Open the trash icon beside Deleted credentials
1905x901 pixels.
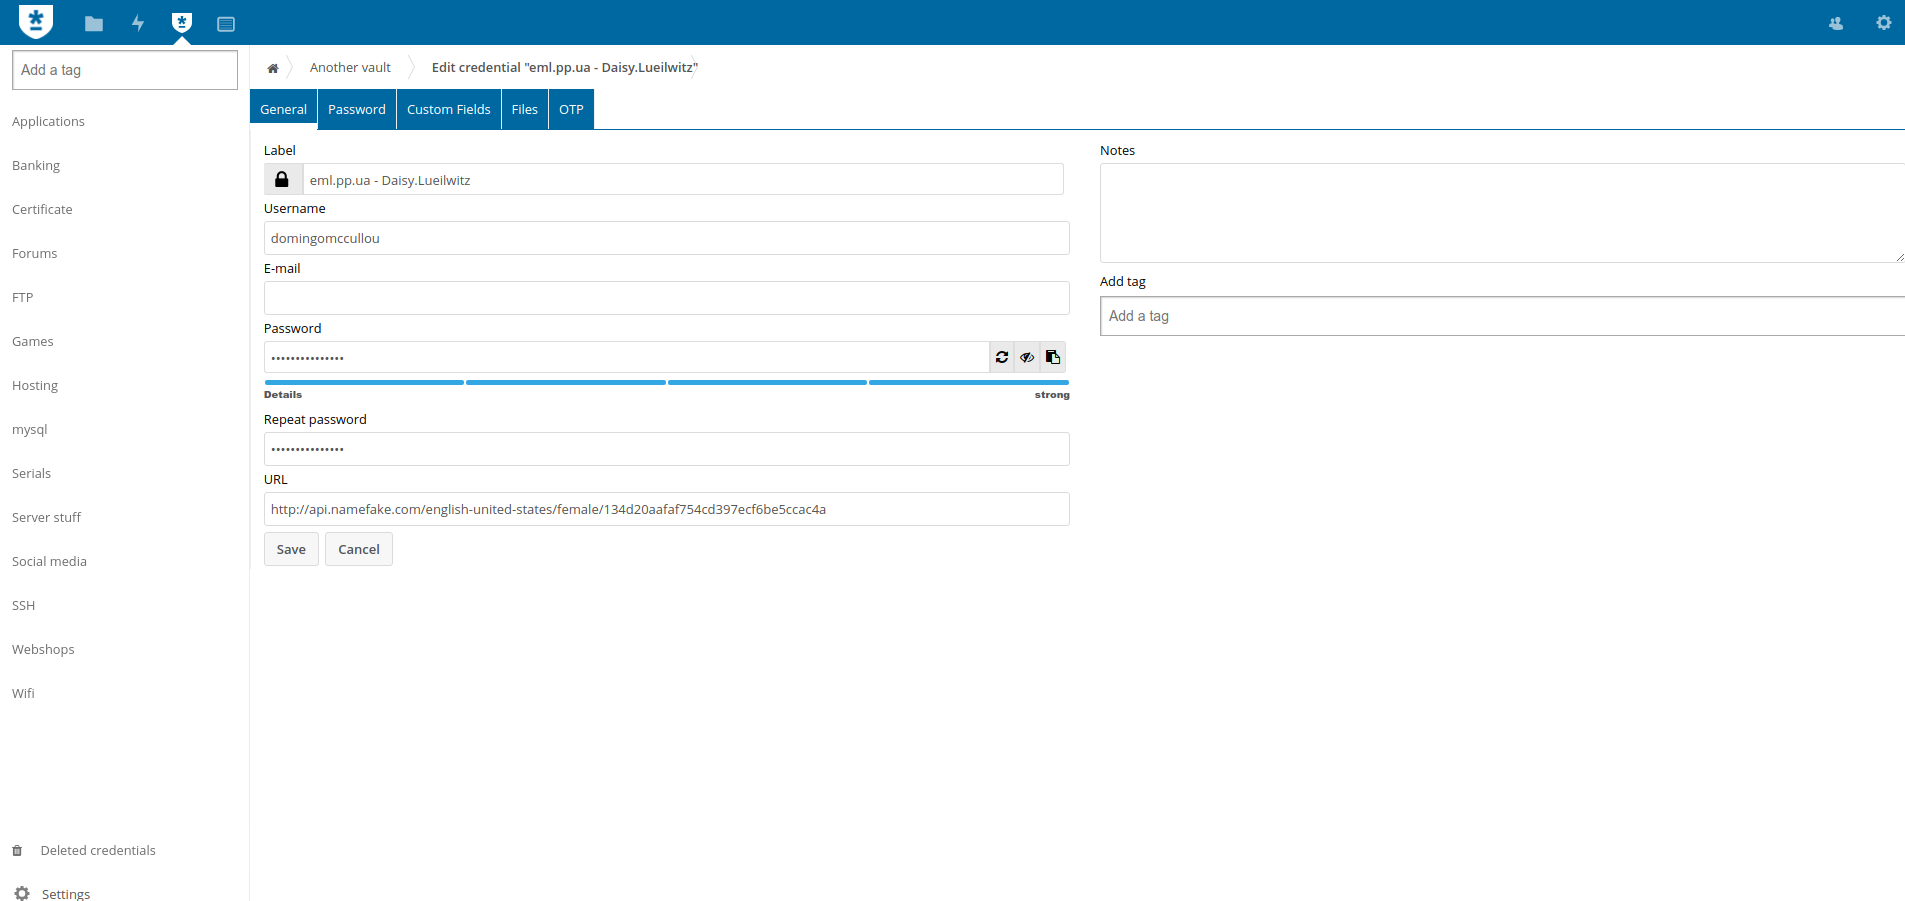coord(17,850)
